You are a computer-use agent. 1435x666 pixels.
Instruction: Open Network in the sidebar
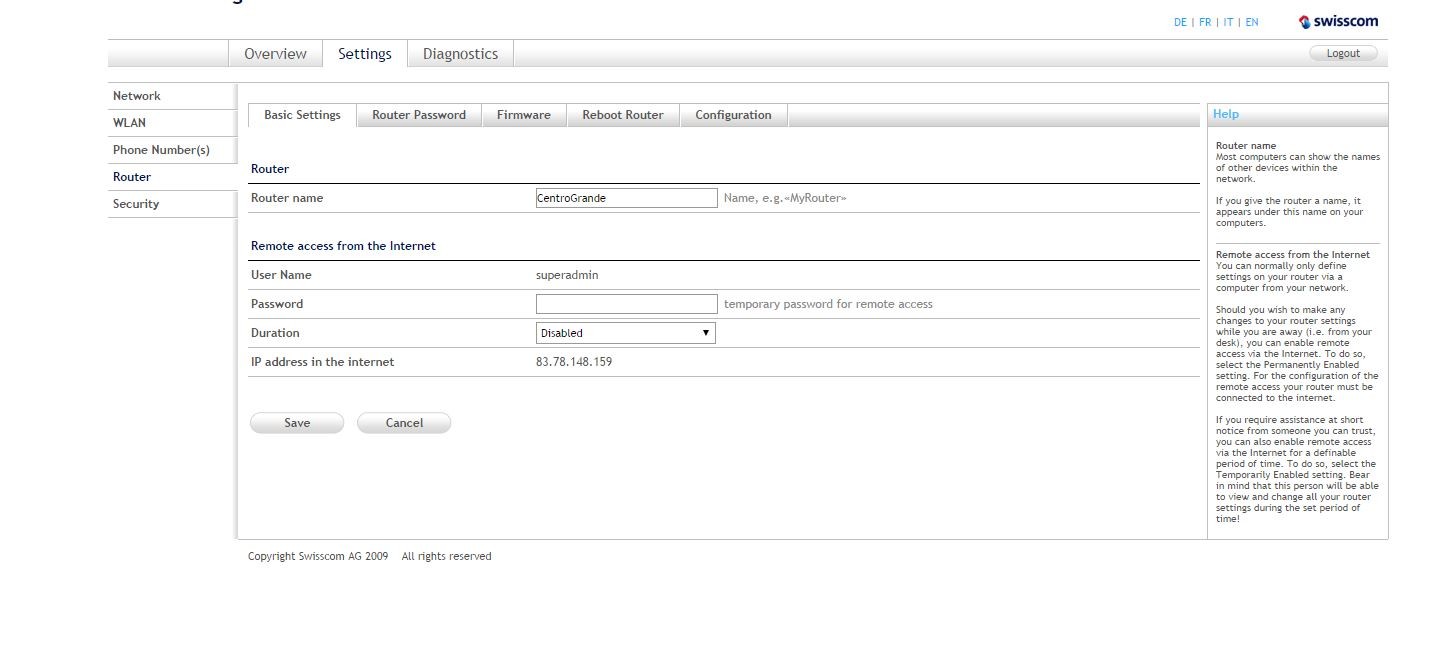pyautogui.click(x=137, y=96)
